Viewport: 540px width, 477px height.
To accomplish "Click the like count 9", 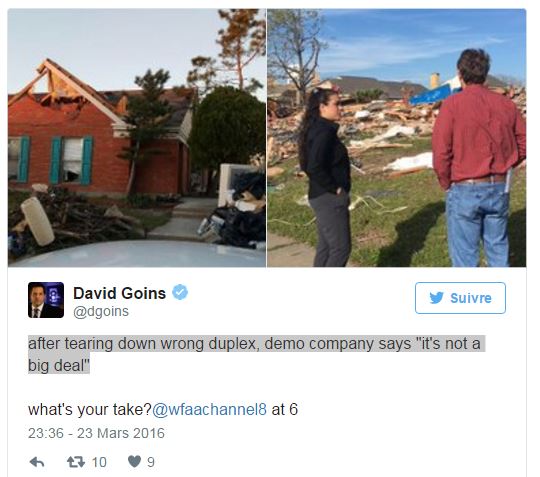I will pos(151,462).
